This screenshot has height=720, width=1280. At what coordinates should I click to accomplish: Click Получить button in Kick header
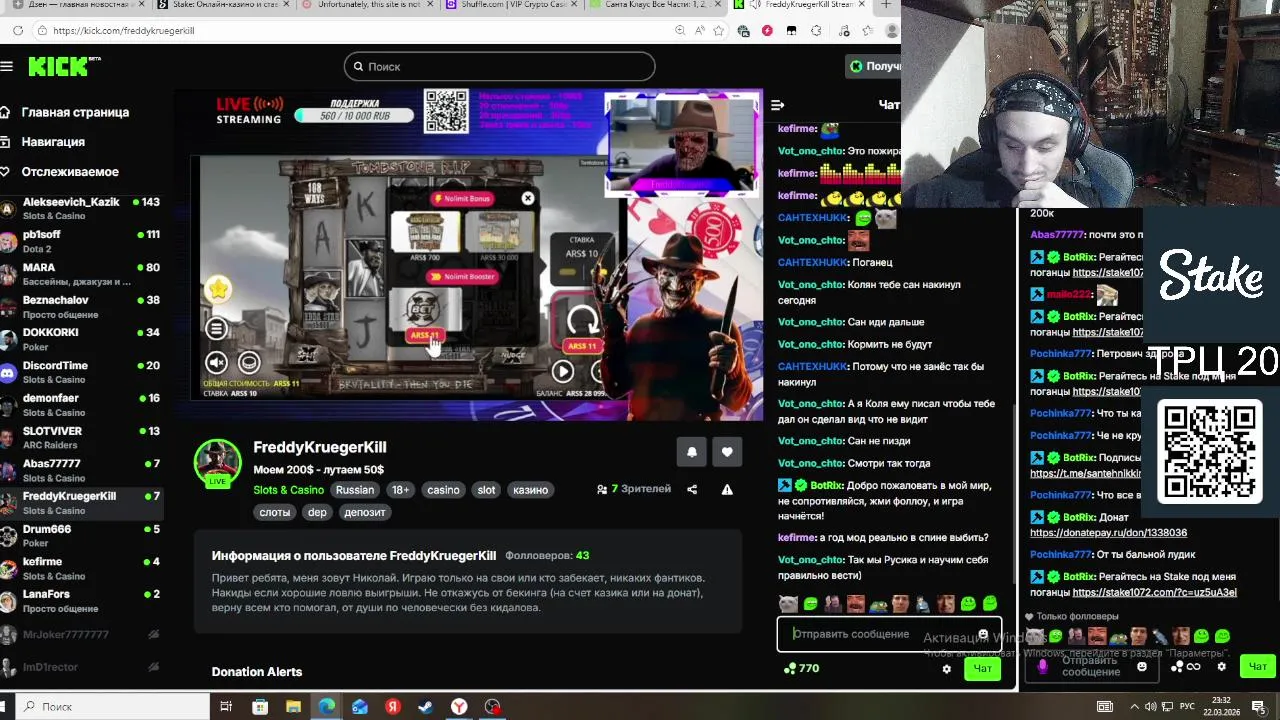pos(873,66)
